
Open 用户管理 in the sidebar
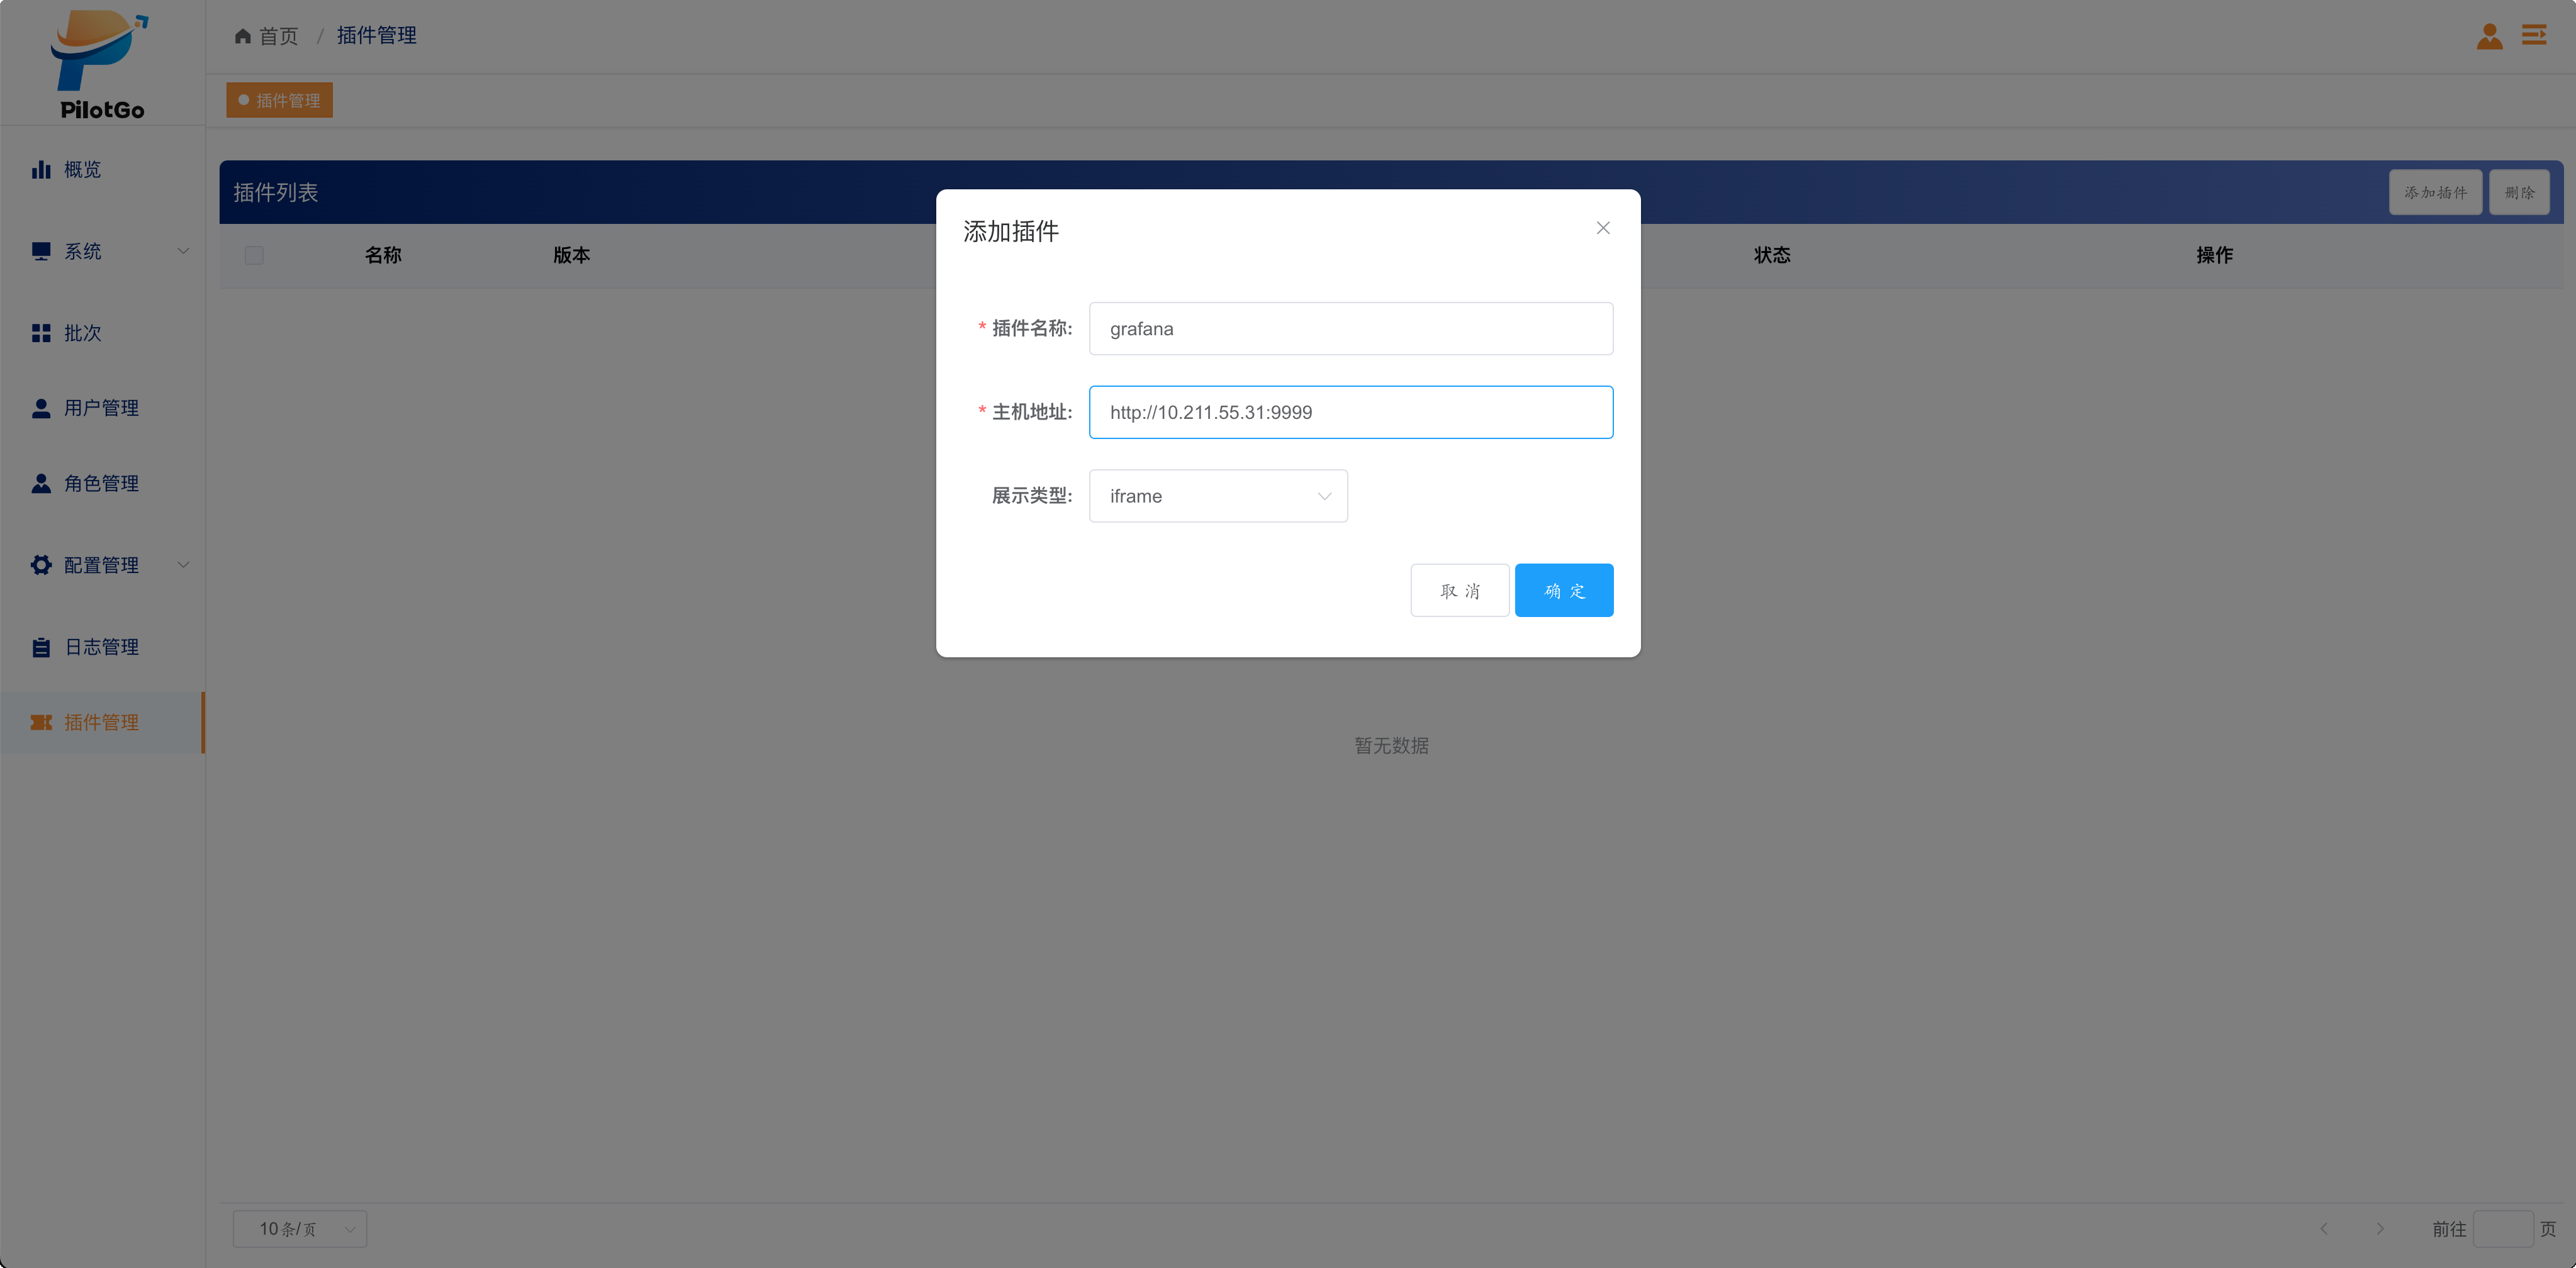click(101, 408)
